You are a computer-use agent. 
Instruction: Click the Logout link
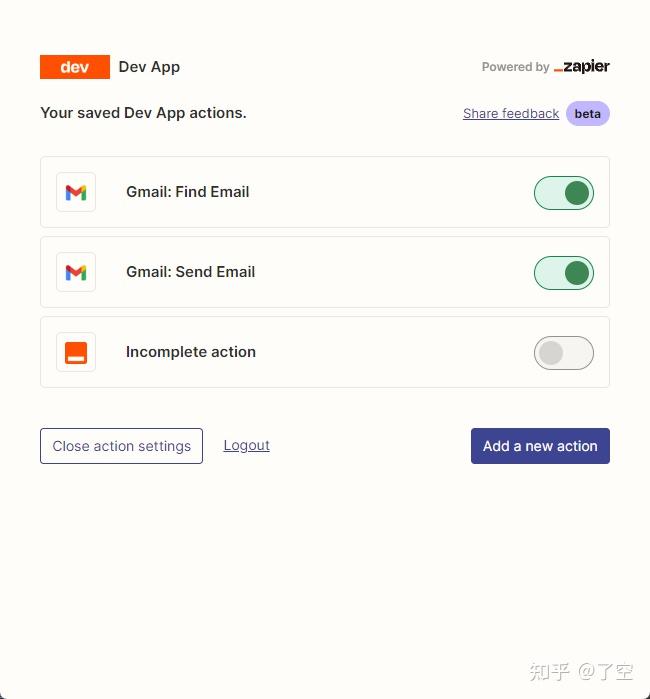click(x=247, y=445)
